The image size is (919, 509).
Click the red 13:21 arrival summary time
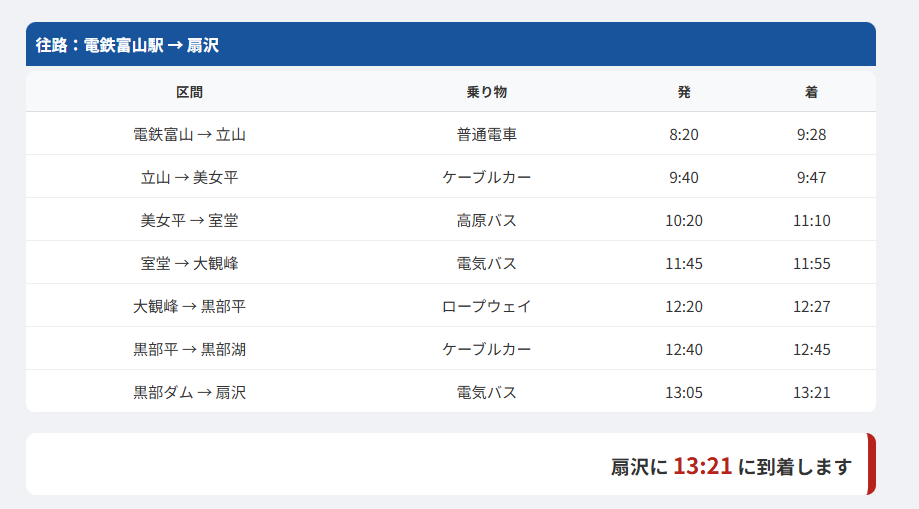[x=702, y=466]
